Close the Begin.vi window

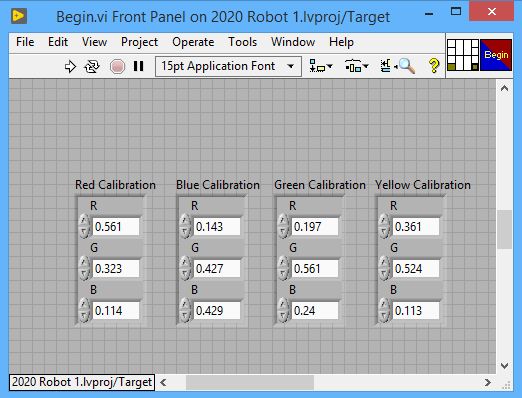click(x=491, y=12)
